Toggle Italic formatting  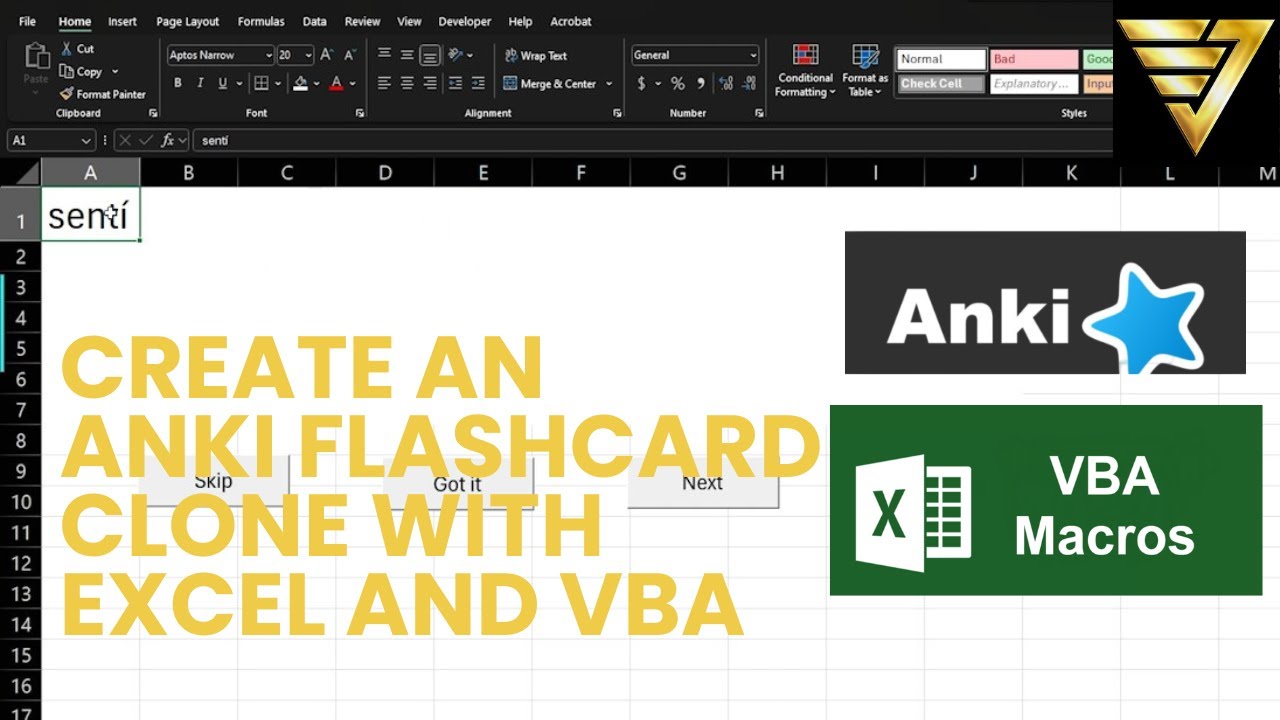[200, 84]
